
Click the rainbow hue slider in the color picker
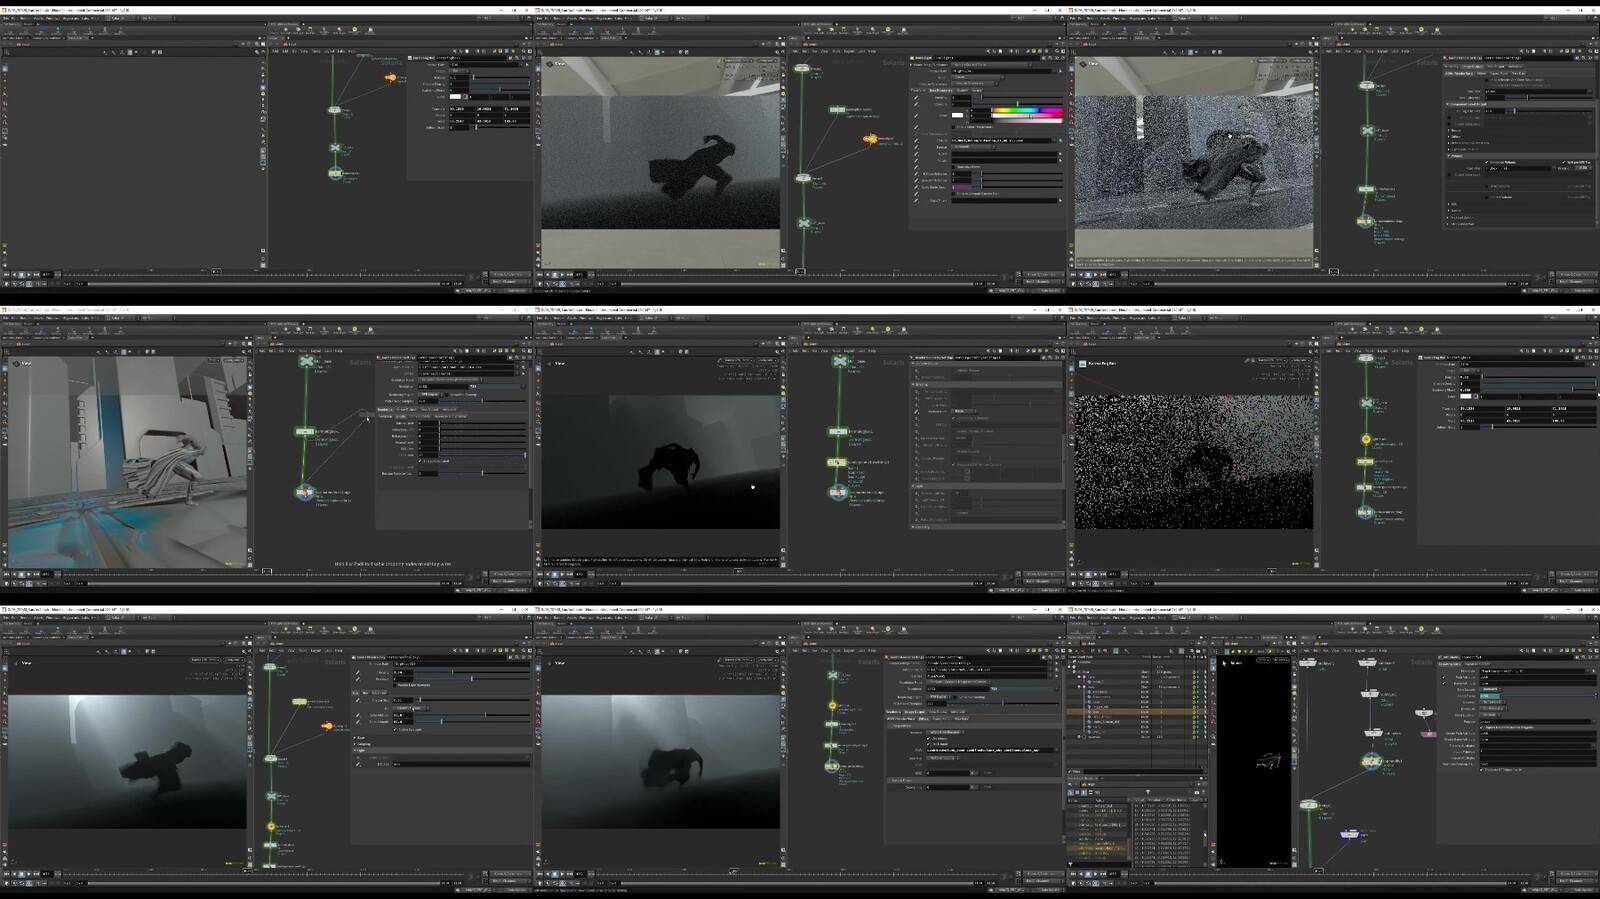click(x=1026, y=108)
